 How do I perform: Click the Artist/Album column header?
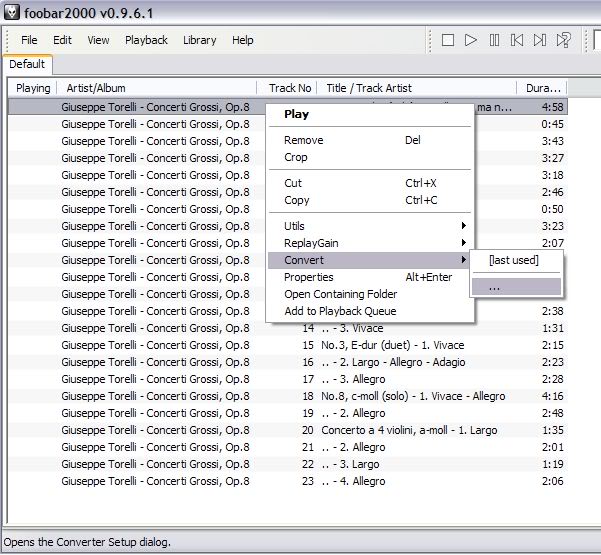pos(157,88)
